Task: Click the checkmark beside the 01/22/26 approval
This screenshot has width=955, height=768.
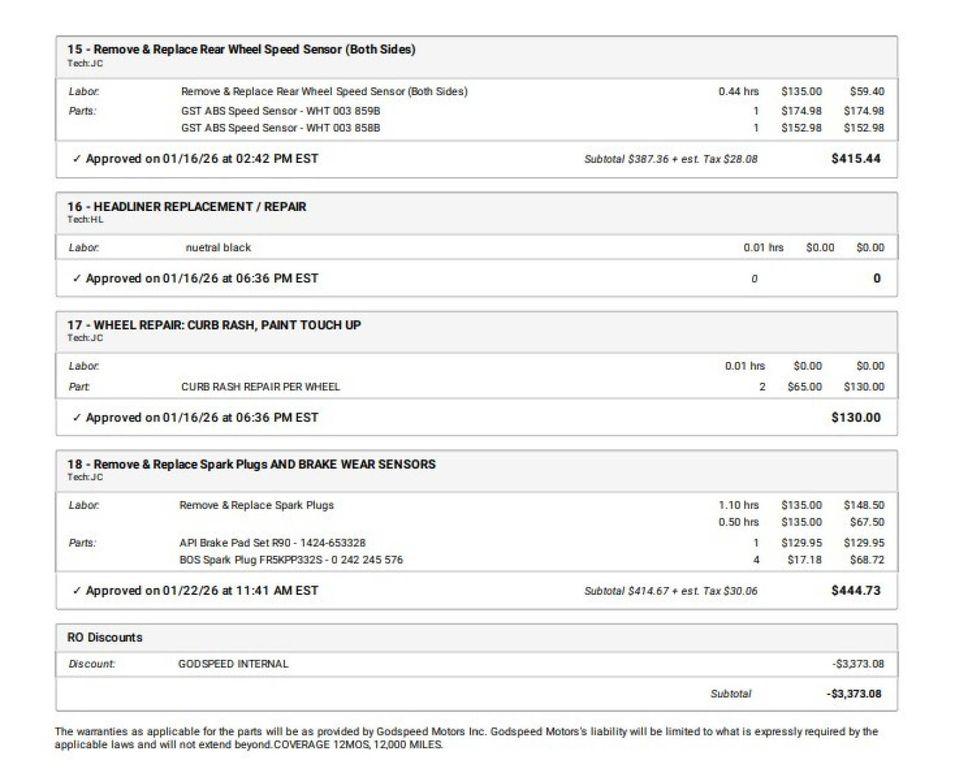Action: point(77,591)
